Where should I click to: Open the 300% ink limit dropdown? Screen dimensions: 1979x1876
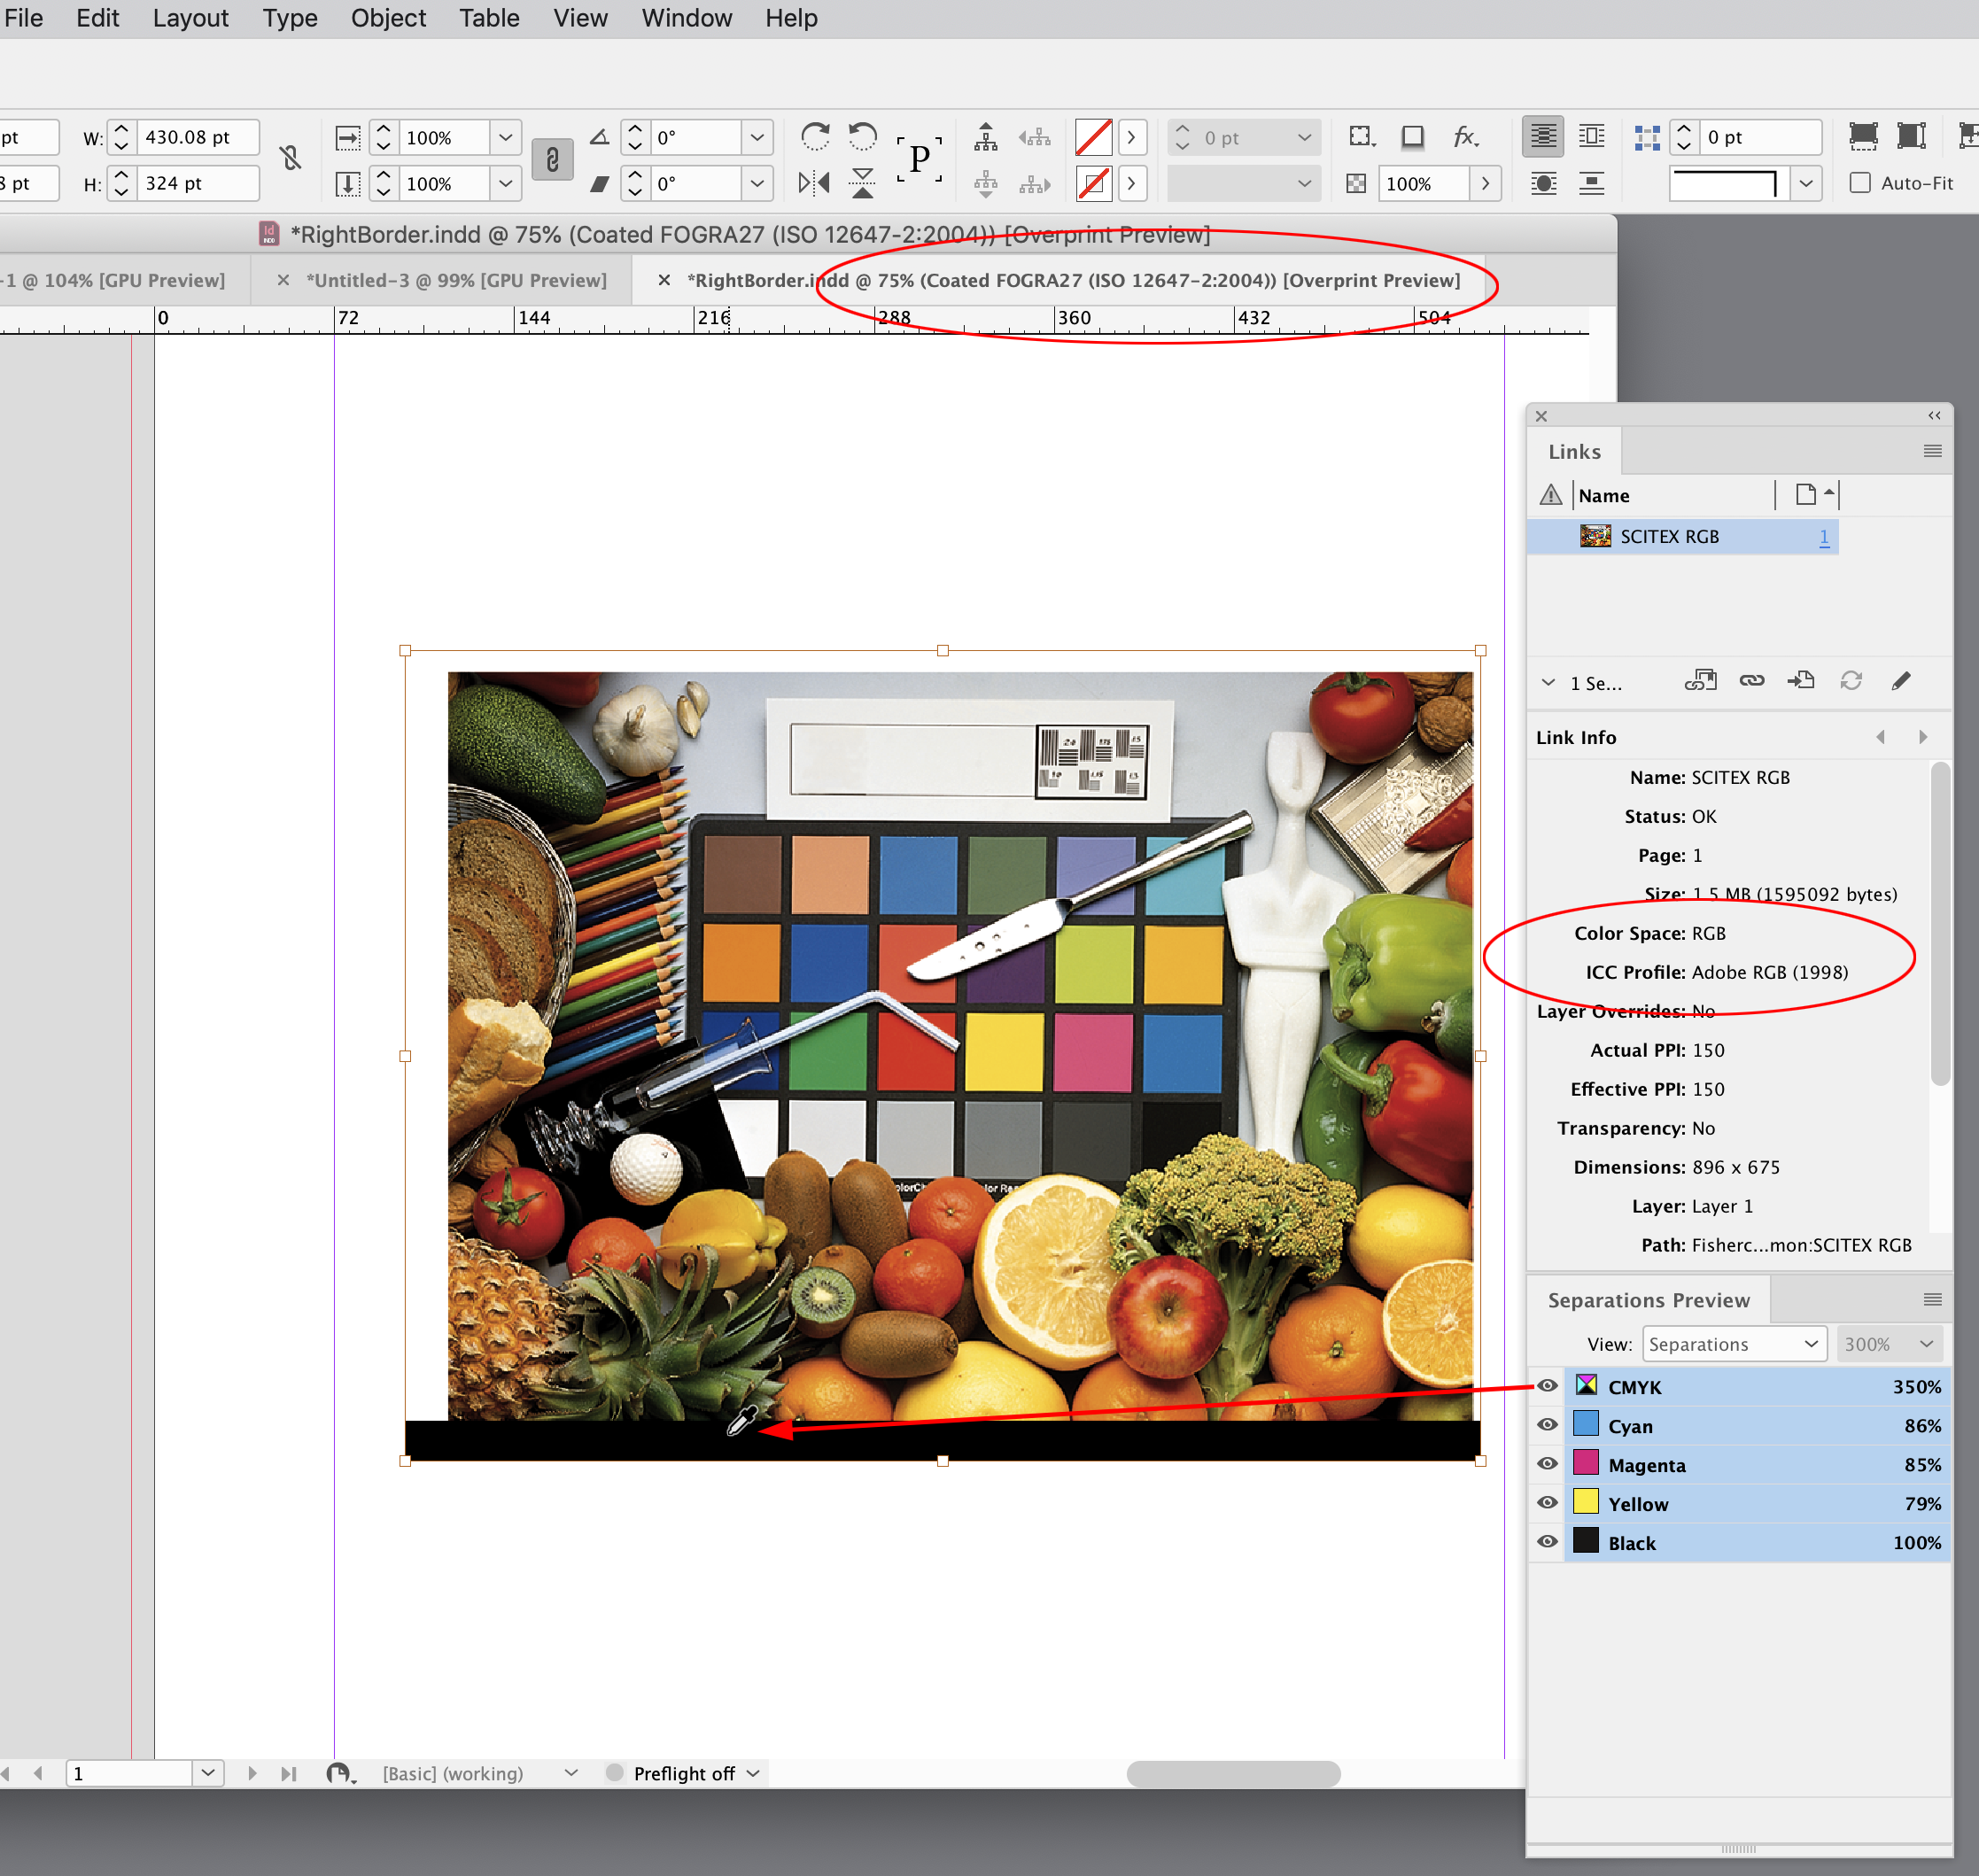click(x=1888, y=1343)
